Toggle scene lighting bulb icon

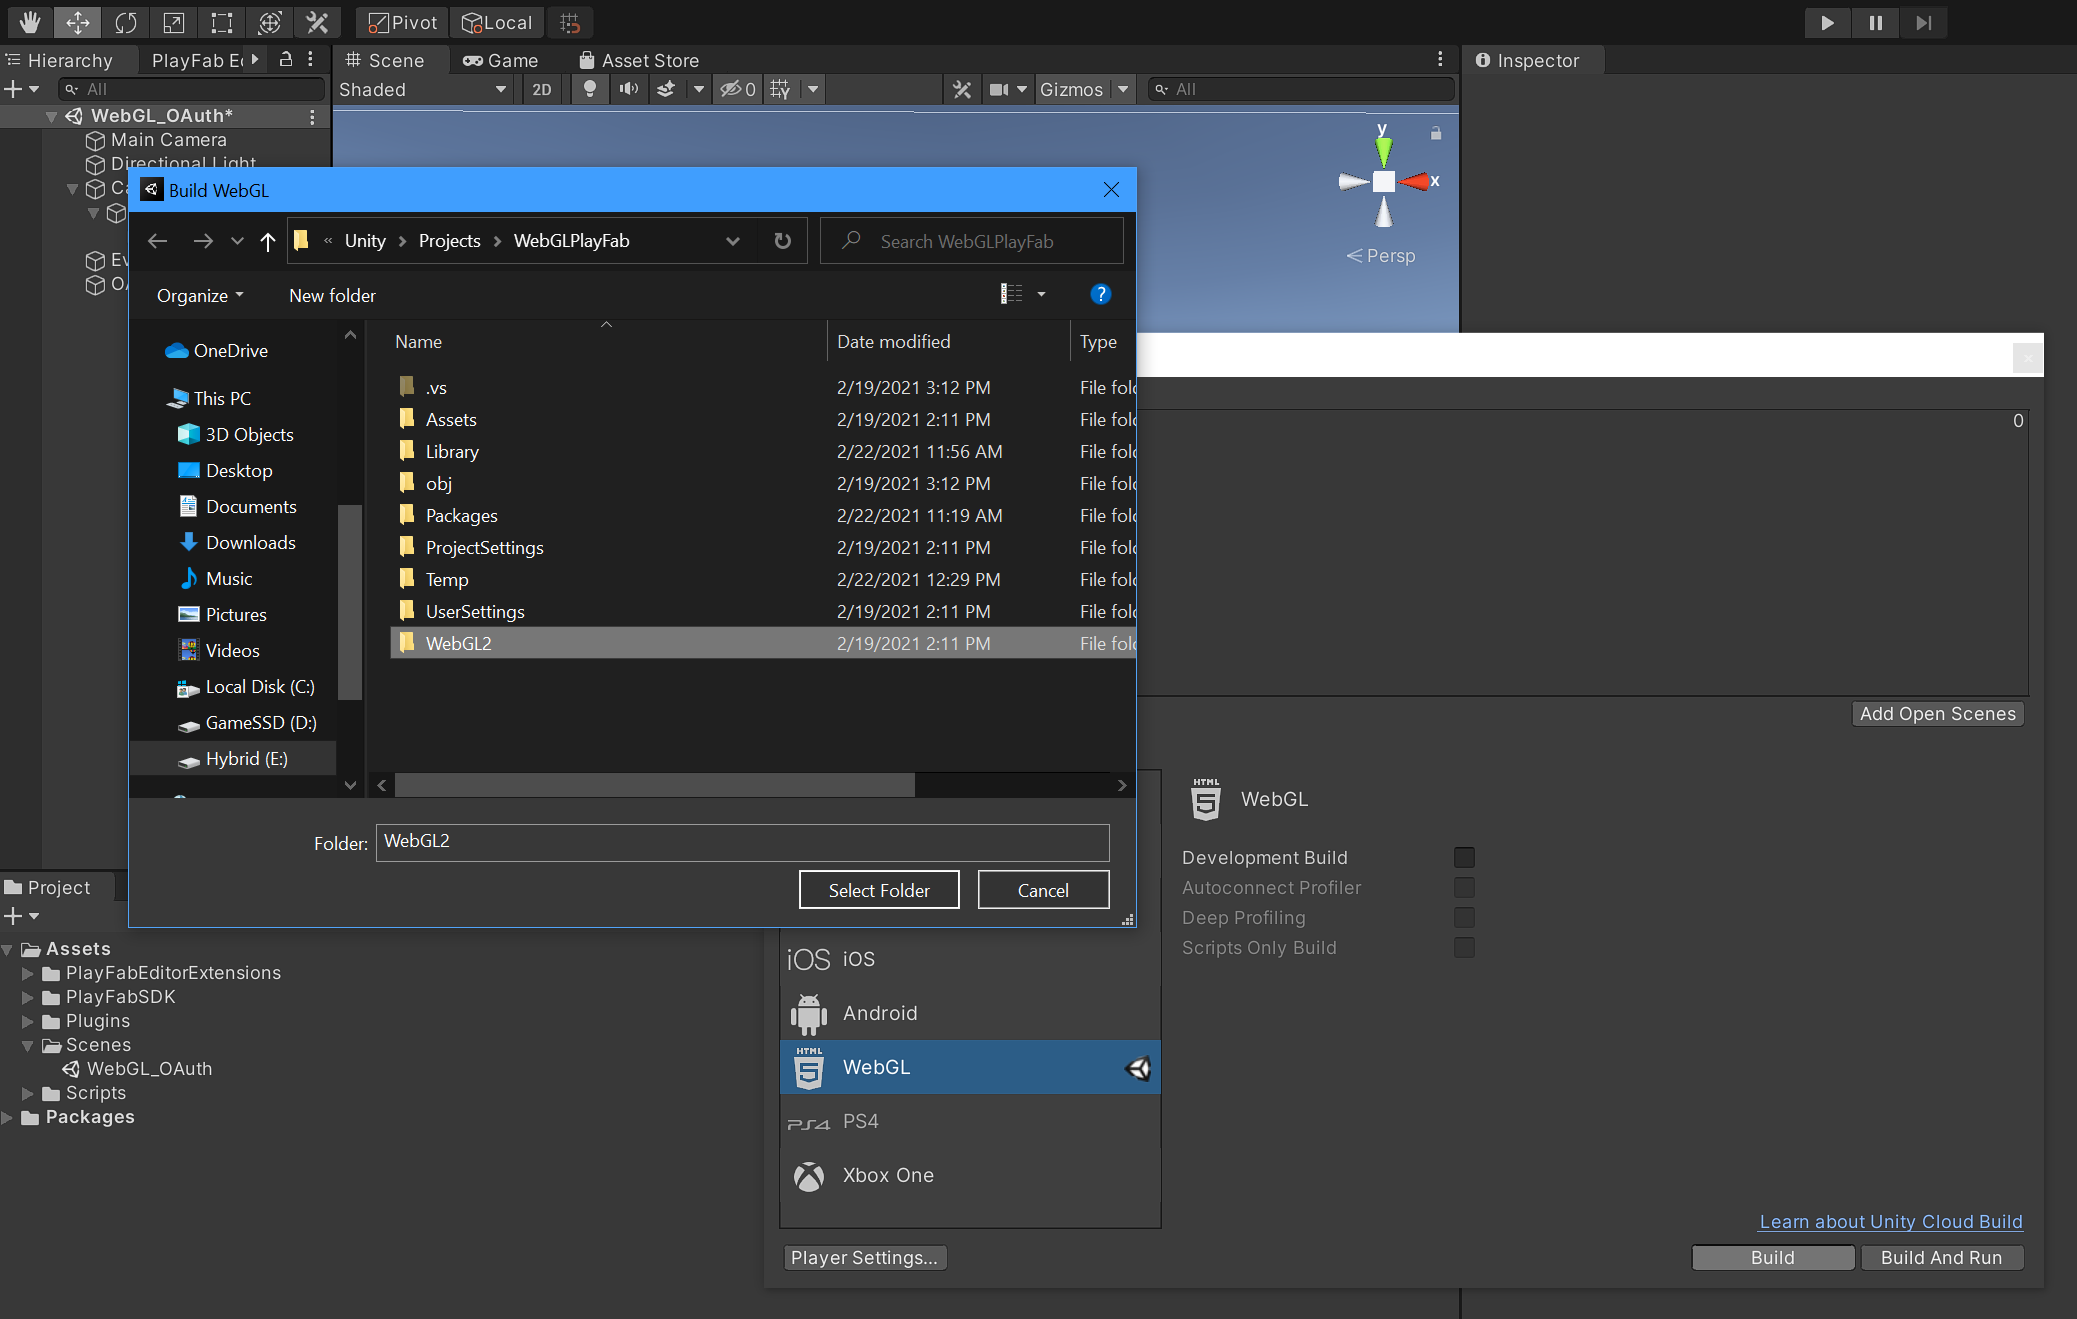click(x=590, y=89)
